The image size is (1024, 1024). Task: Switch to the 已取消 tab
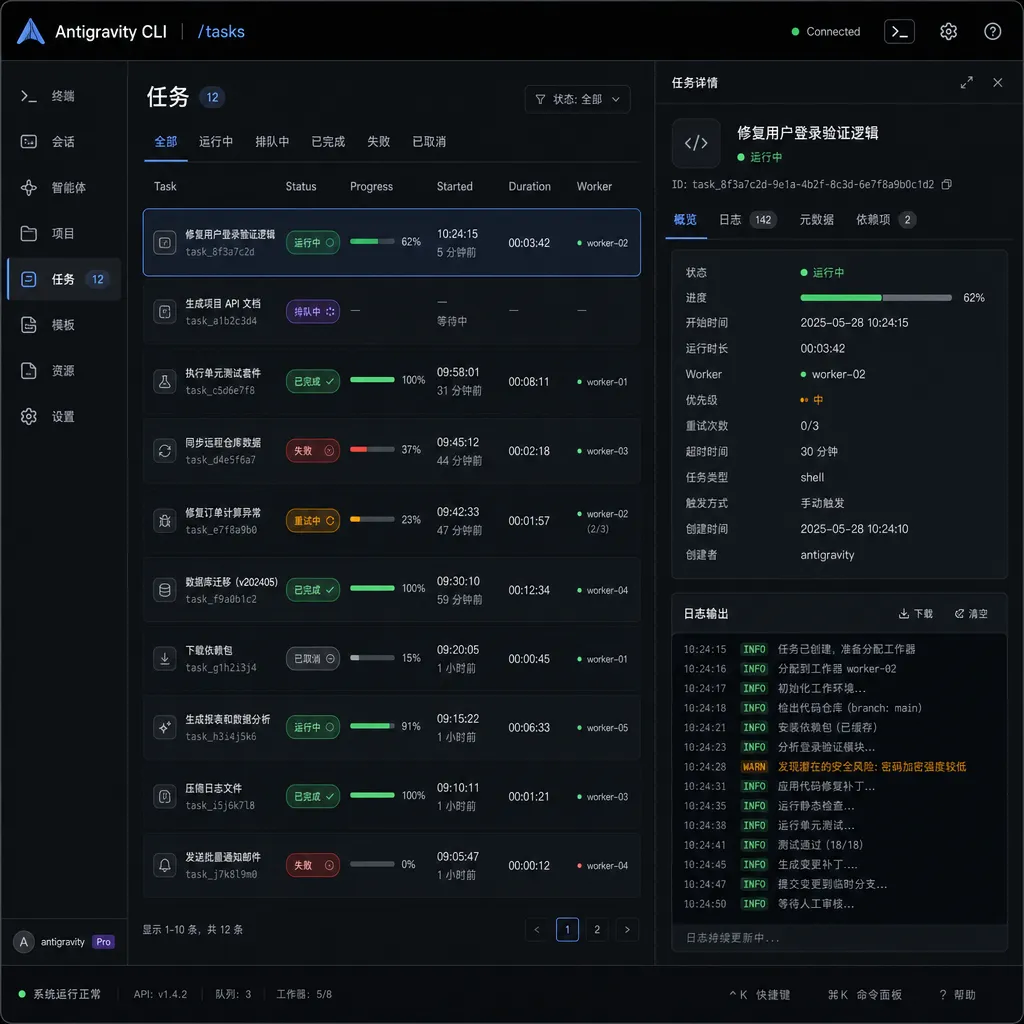pyautogui.click(x=429, y=142)
